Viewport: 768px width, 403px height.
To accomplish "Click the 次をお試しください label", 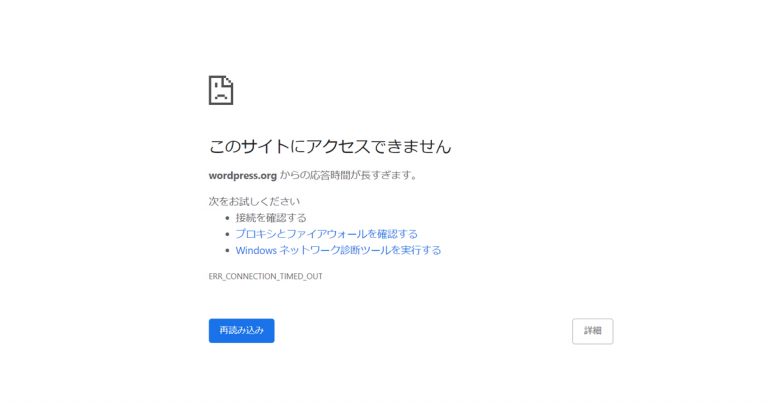I will pyautogui.click(x=254, y=201).
